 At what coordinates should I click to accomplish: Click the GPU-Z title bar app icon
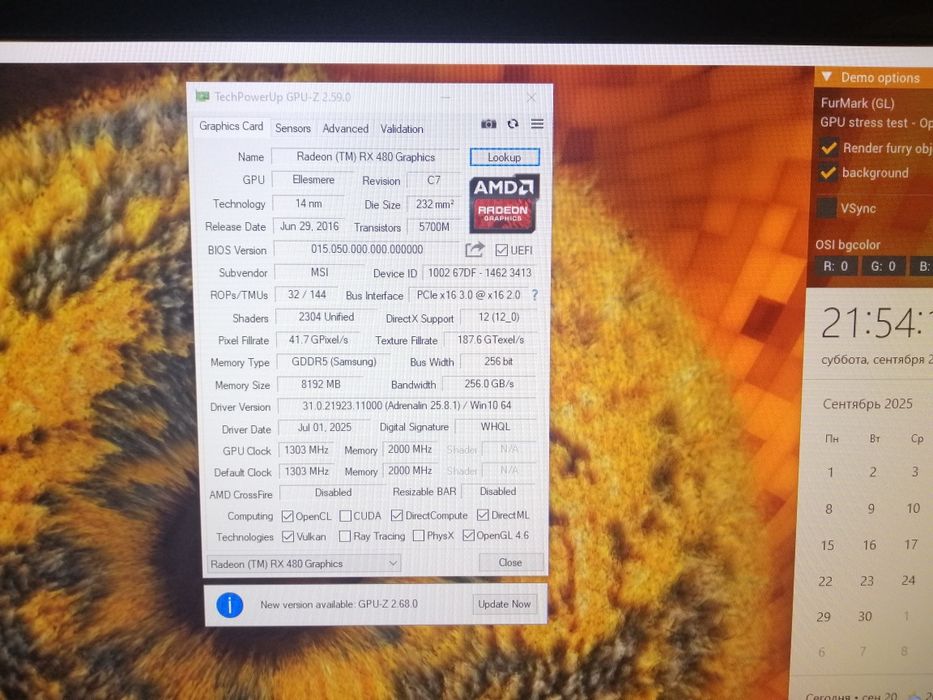[202, 96]
